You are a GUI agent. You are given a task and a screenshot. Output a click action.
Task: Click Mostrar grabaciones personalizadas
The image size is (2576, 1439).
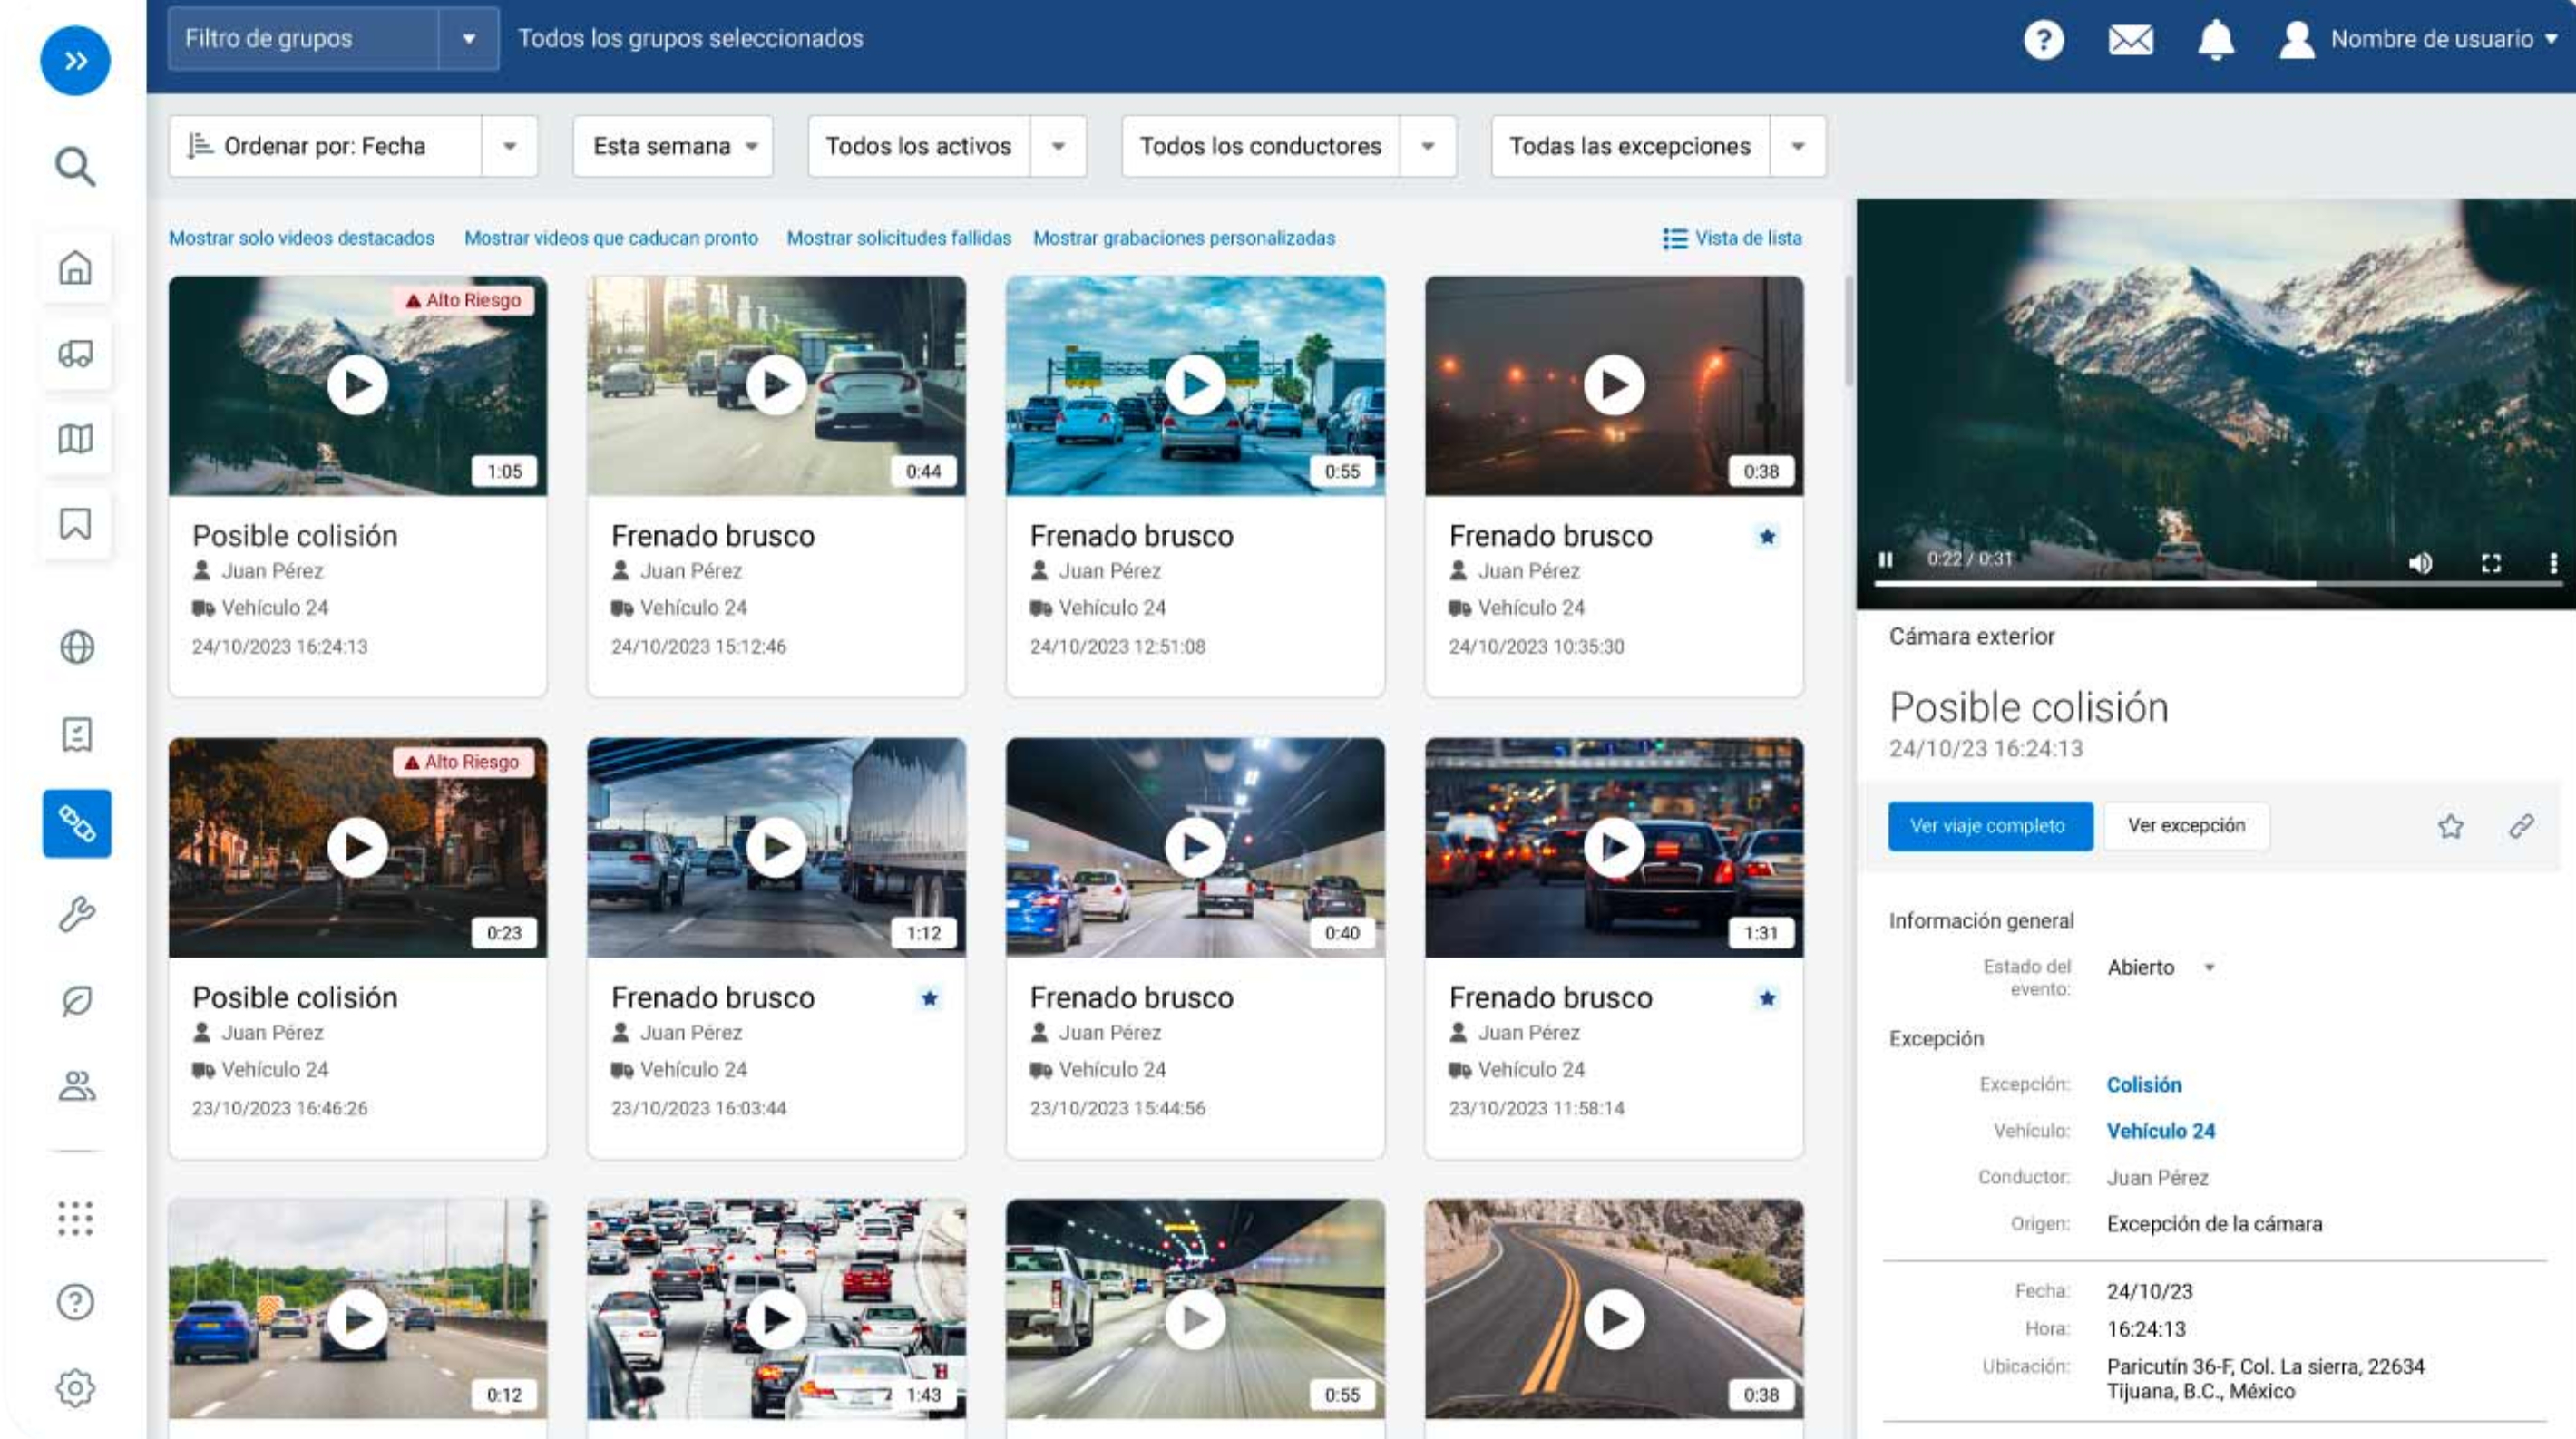(x=1184, y=238)
